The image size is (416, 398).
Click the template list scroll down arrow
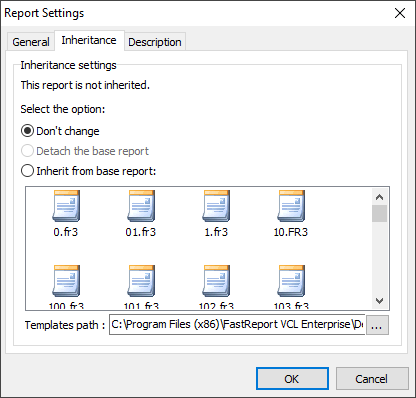pyautogui.click(x=379, y=301)
